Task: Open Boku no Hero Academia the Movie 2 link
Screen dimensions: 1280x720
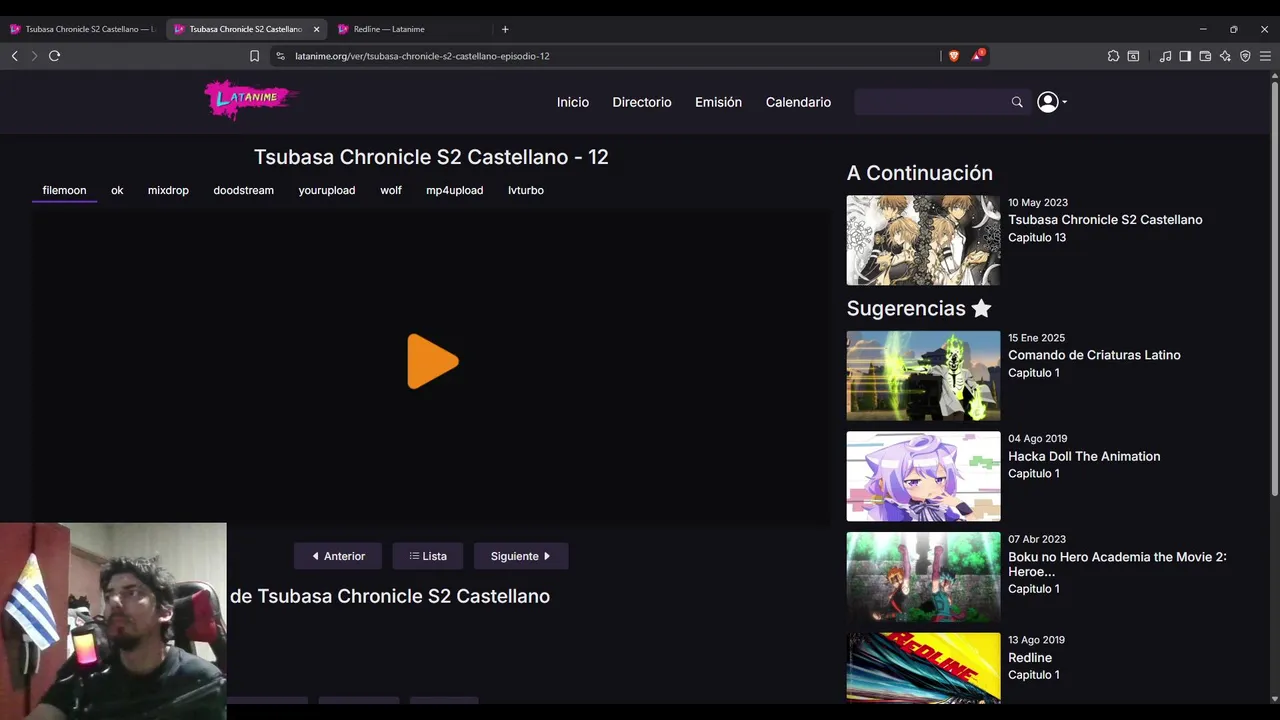Action: click(1117, 564)
